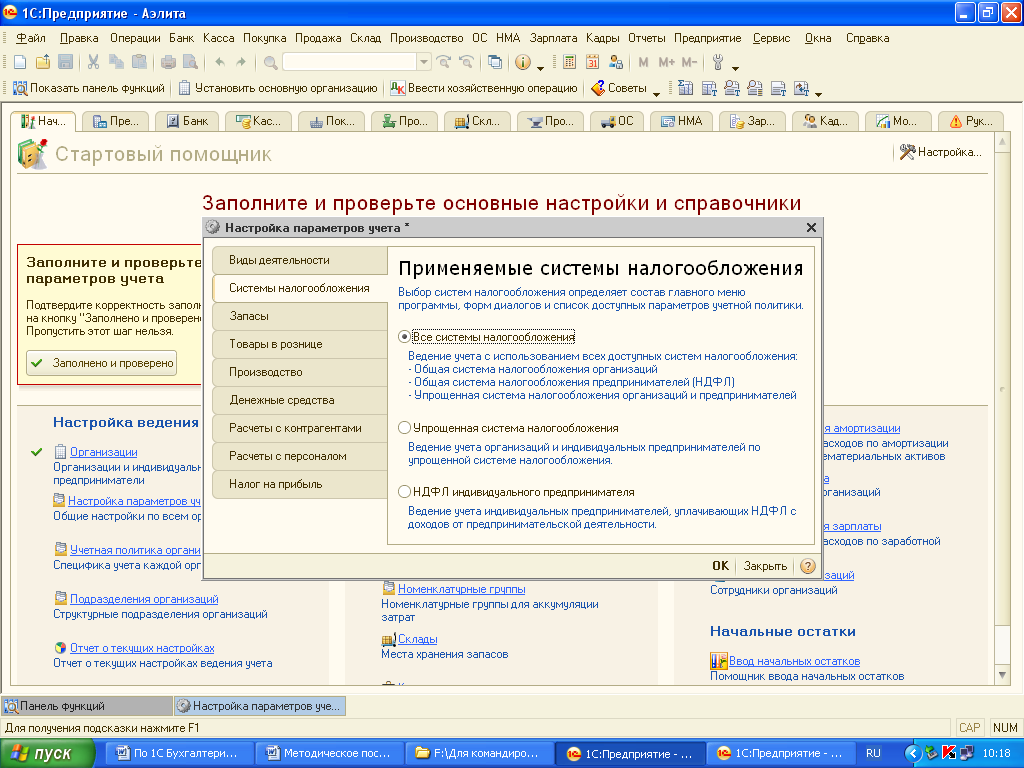1024x768 pixels.
Task: Select Налог на прибыль section
Action: (300, 485)
